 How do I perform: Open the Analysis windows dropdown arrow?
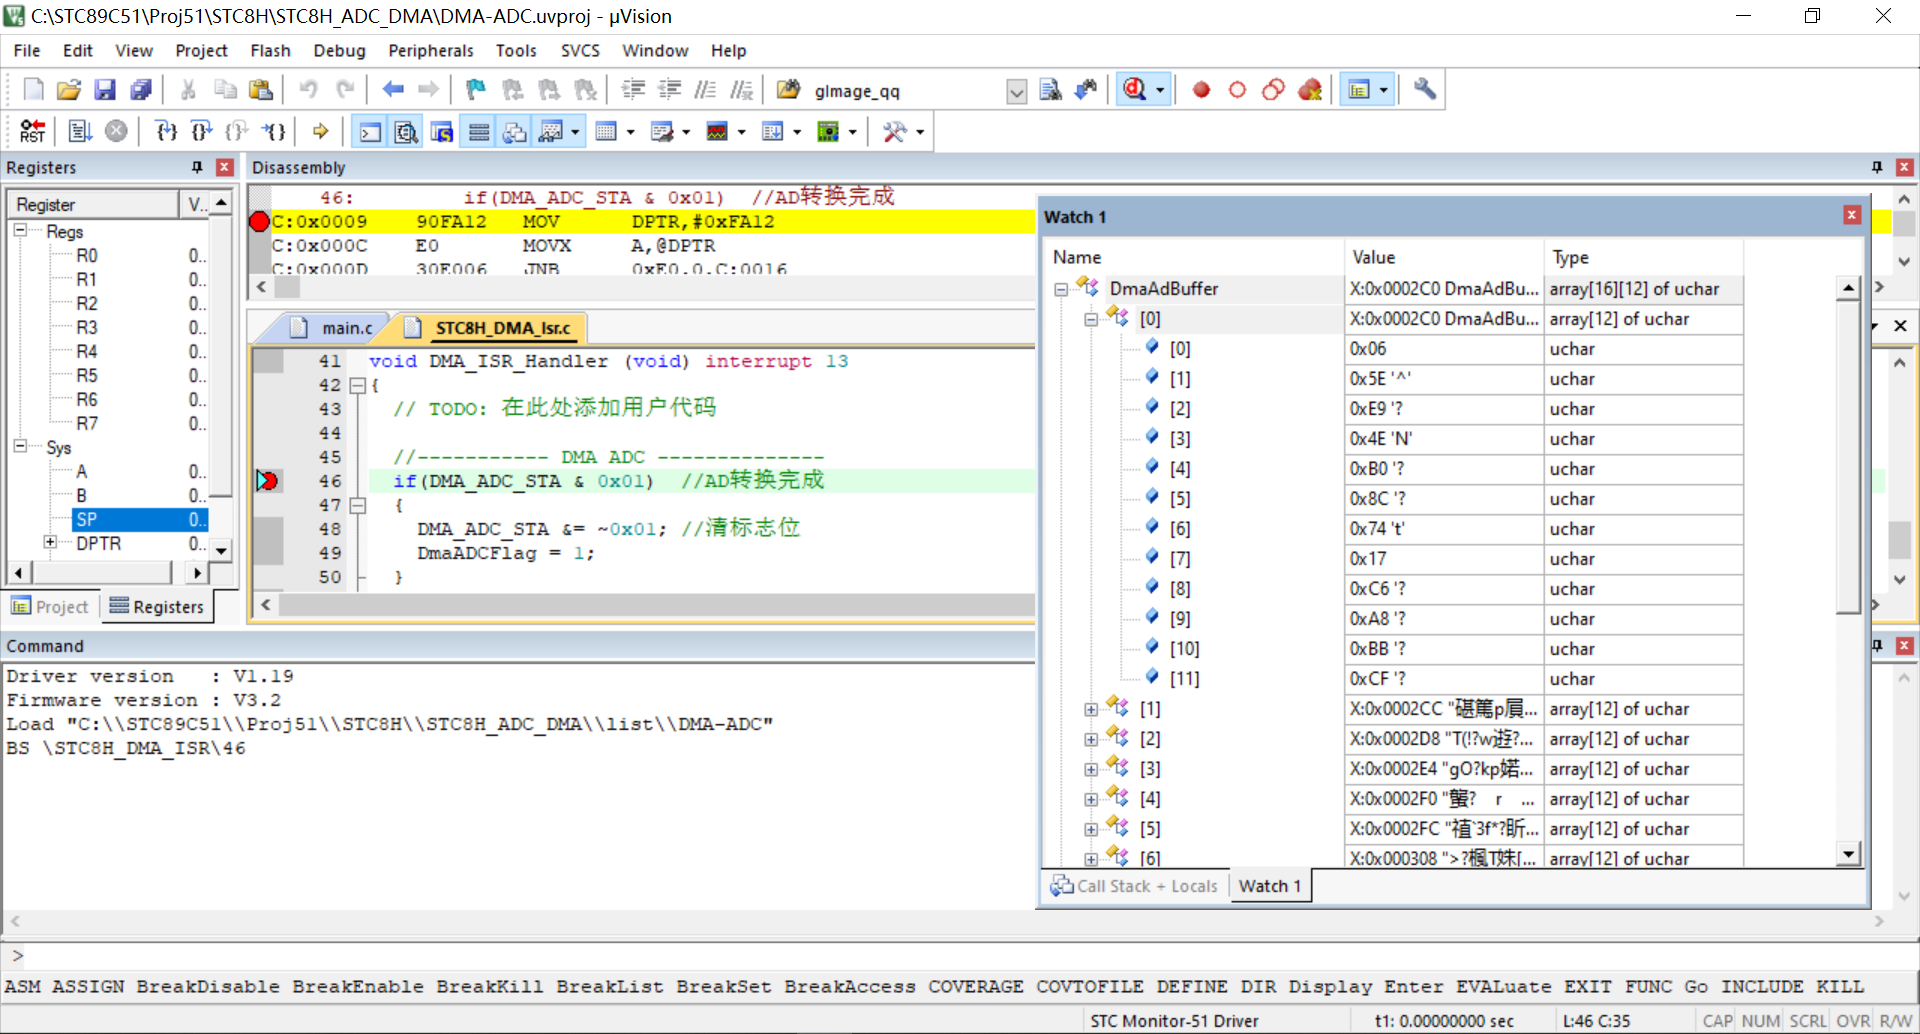[741, 131]
